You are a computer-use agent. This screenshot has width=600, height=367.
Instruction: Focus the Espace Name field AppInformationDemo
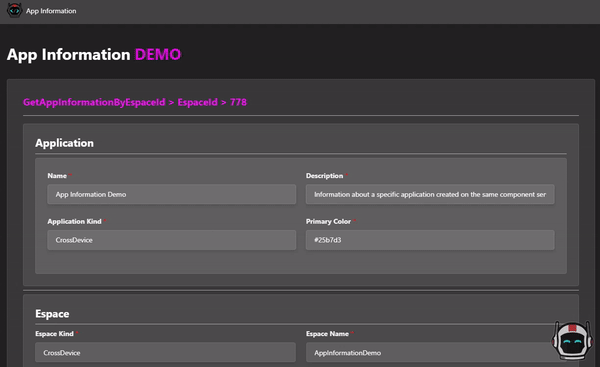tap(430, 352)
